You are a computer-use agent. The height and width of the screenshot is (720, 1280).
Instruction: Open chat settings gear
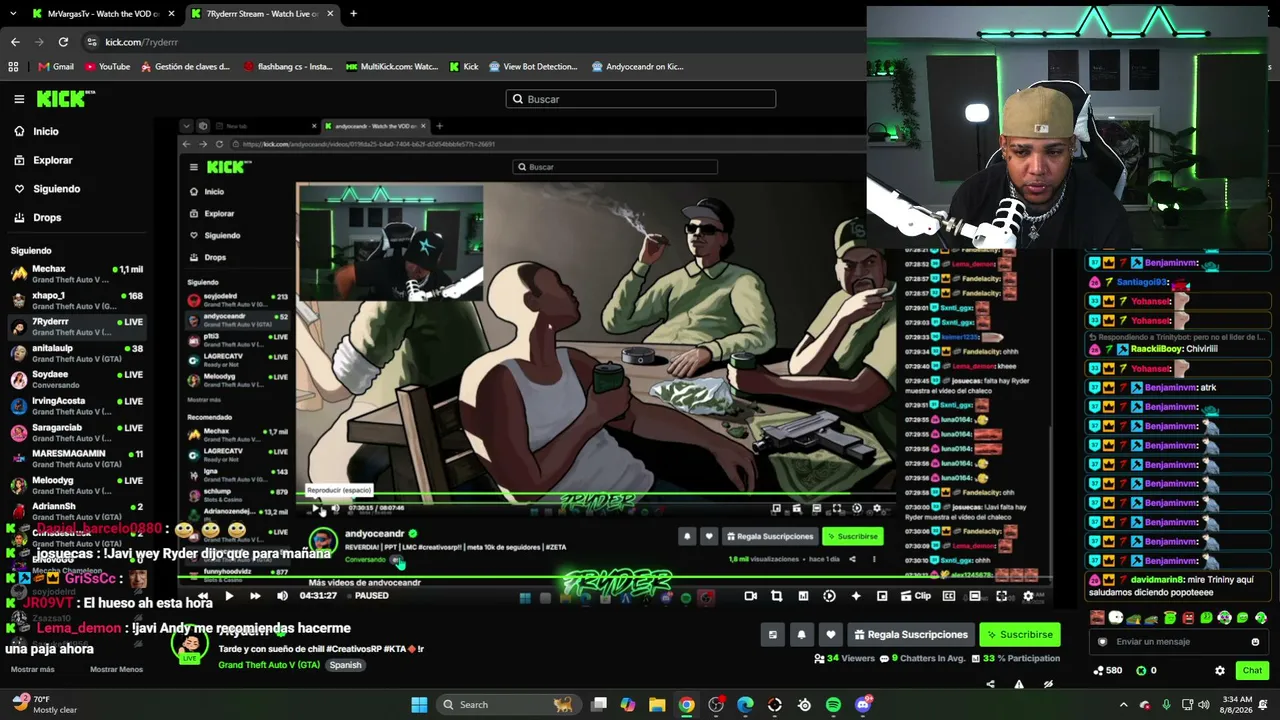1219,671
